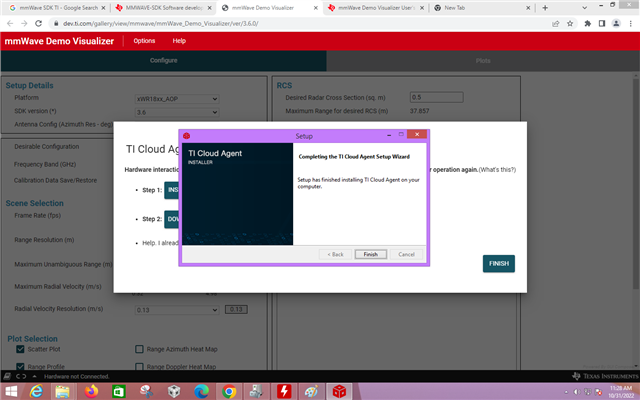Screen dimensions: 640x400
Task: Click the Hardware not Connected status text
Action: coord(76,376)
